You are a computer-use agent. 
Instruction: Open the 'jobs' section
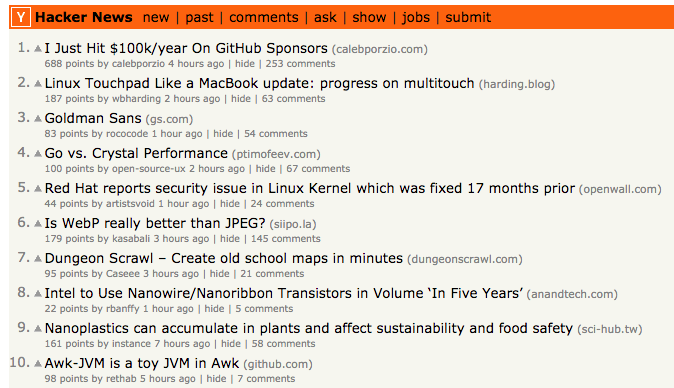pos(416,18)
